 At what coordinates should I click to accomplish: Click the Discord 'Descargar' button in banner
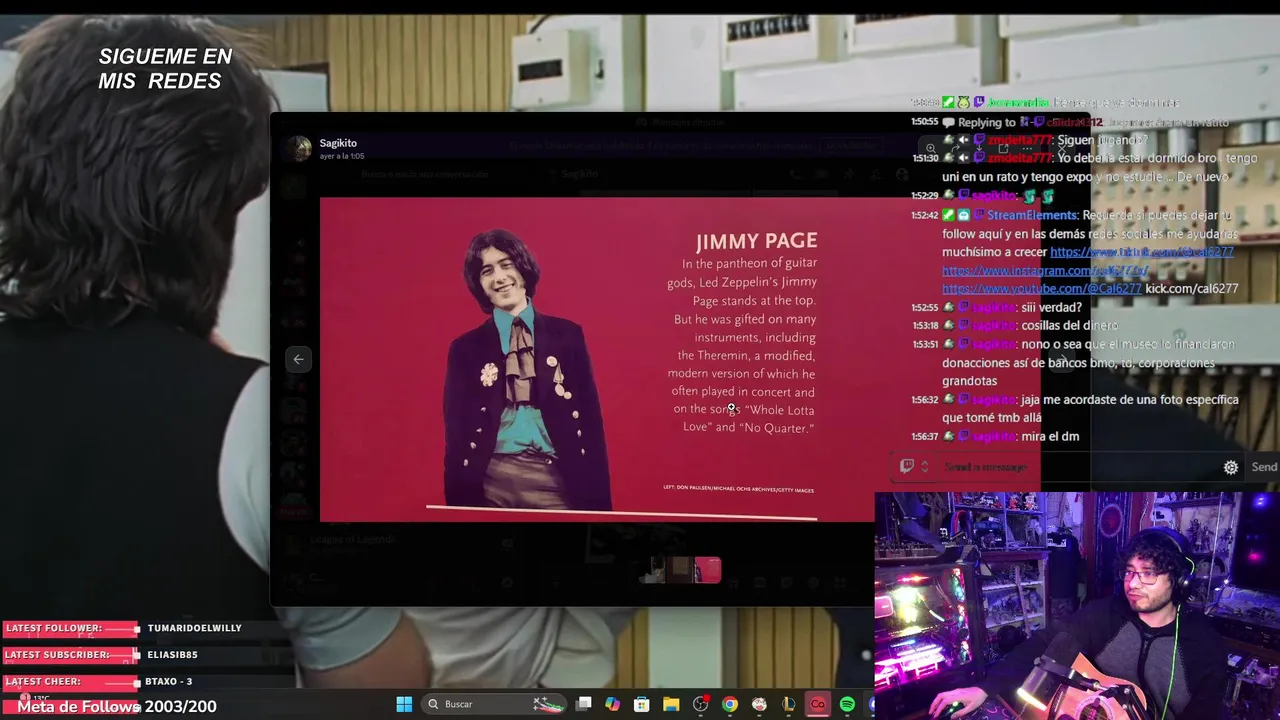851,146
